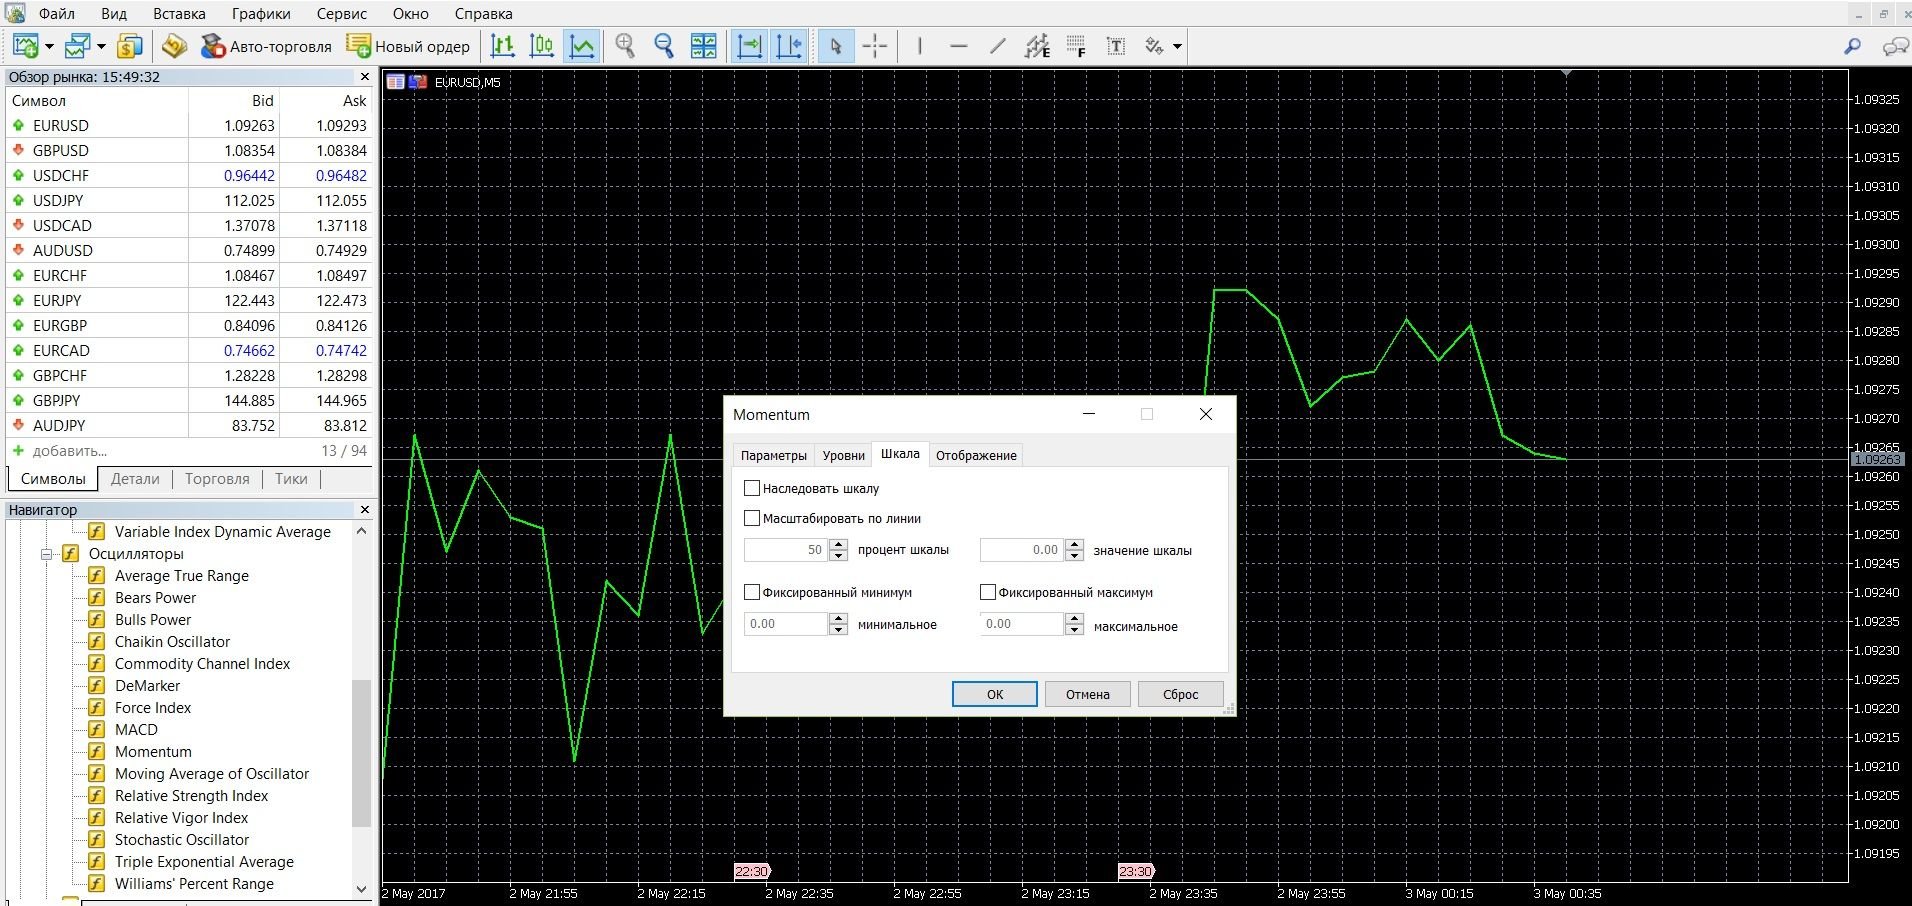Select the equidistant channel tool
1912x906 pixels.
coord(1038,46)
